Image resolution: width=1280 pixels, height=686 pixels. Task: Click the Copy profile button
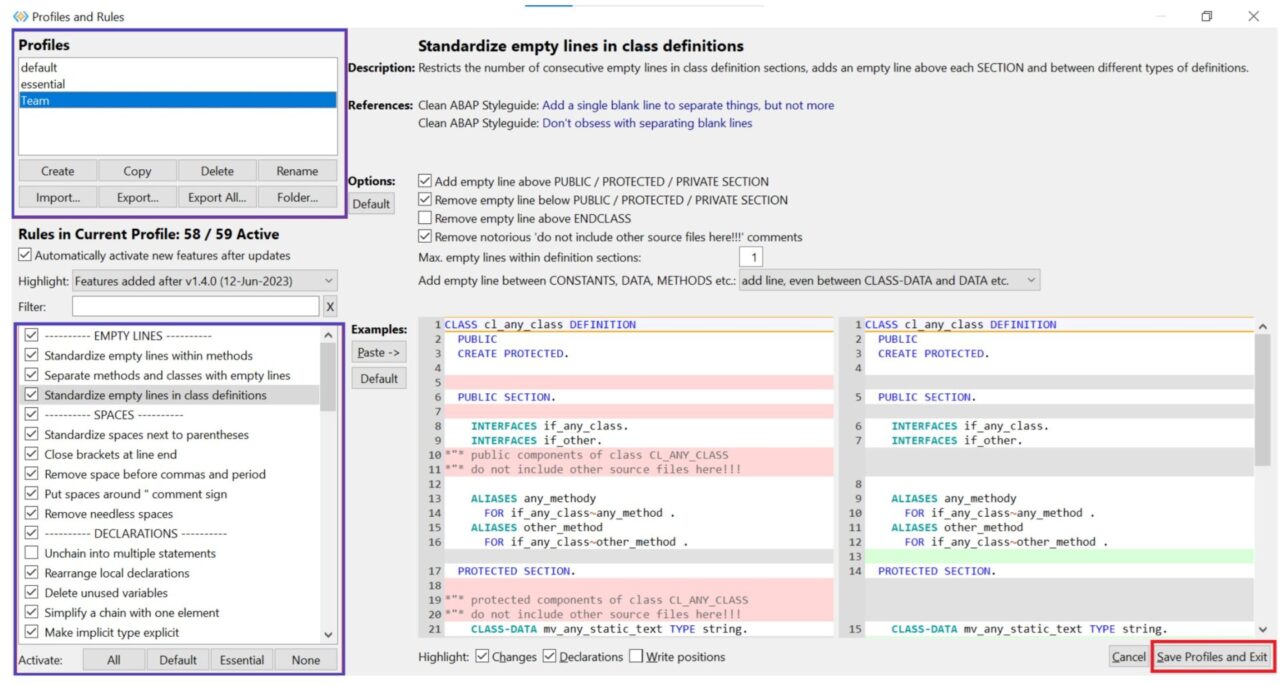pyautogui.click(x=137, y=170)
